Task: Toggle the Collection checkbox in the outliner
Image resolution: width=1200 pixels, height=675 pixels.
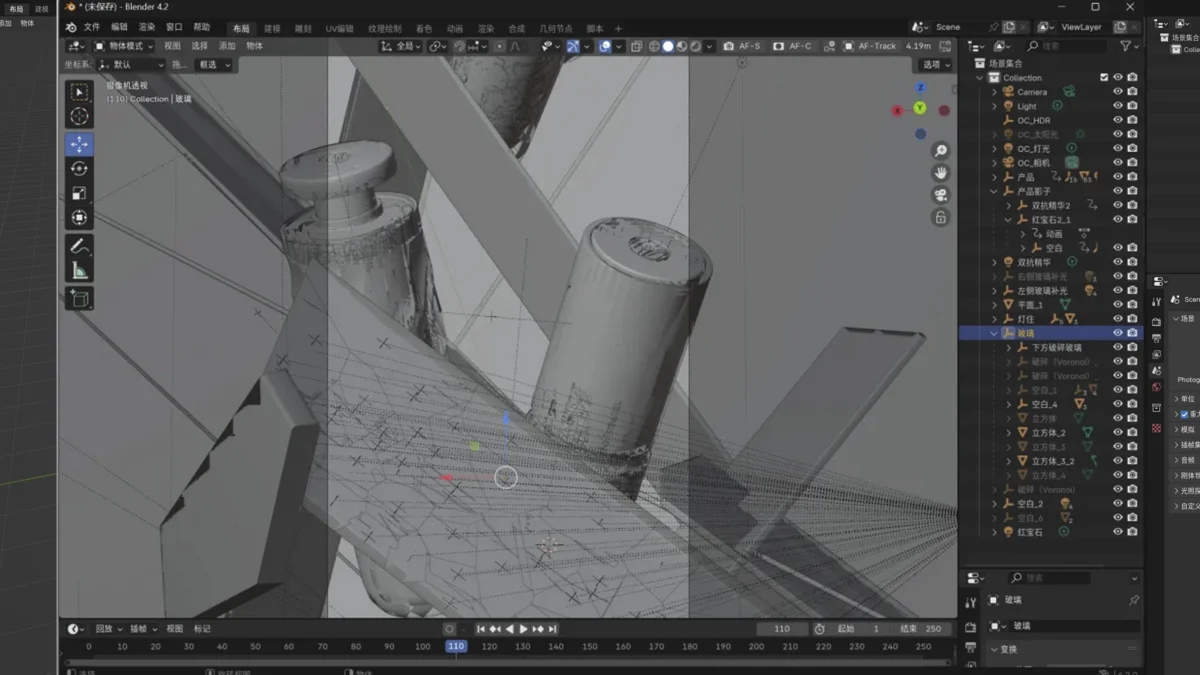Action: [x=1103, y=77]
